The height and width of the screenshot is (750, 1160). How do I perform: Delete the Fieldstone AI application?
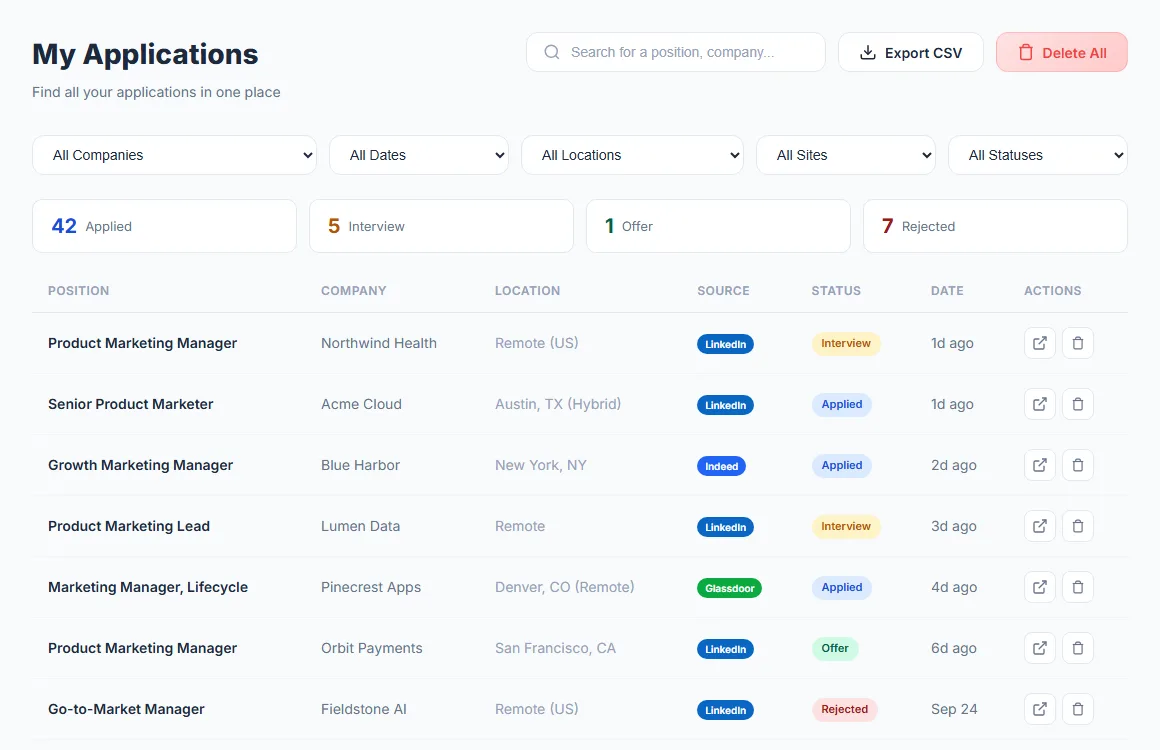pyautogui.click(x=1078, y=709)
